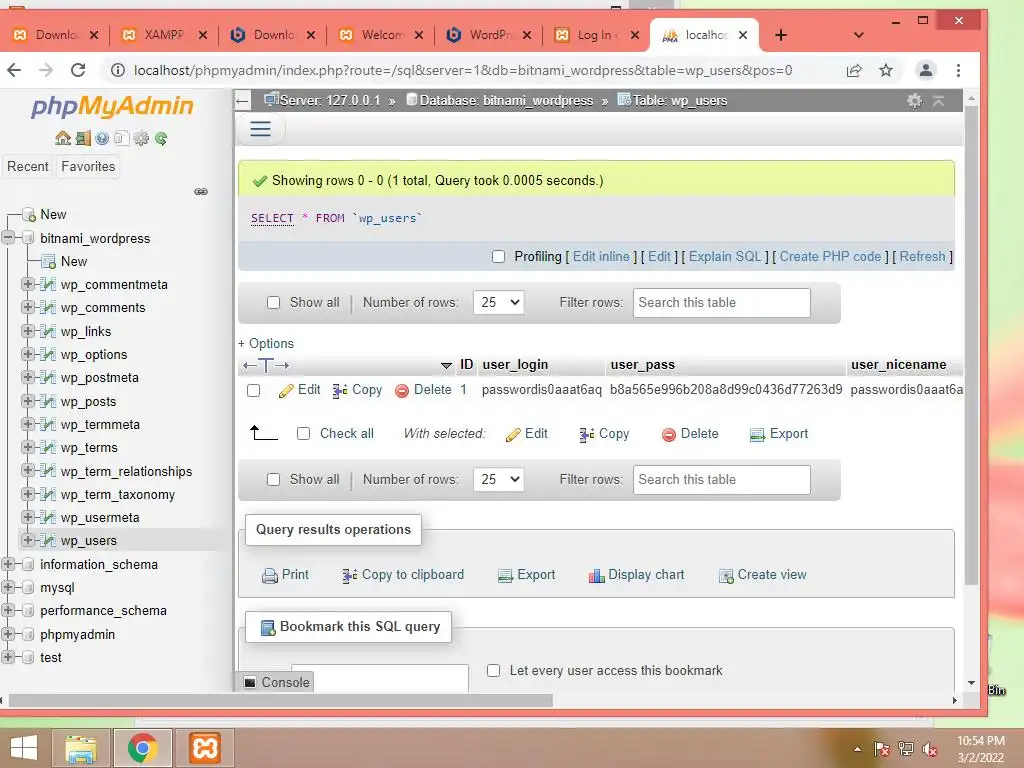Screen dimensions: 1024x768
Task: Open XAMPP from the taskbar
Action: coord(204,748)
